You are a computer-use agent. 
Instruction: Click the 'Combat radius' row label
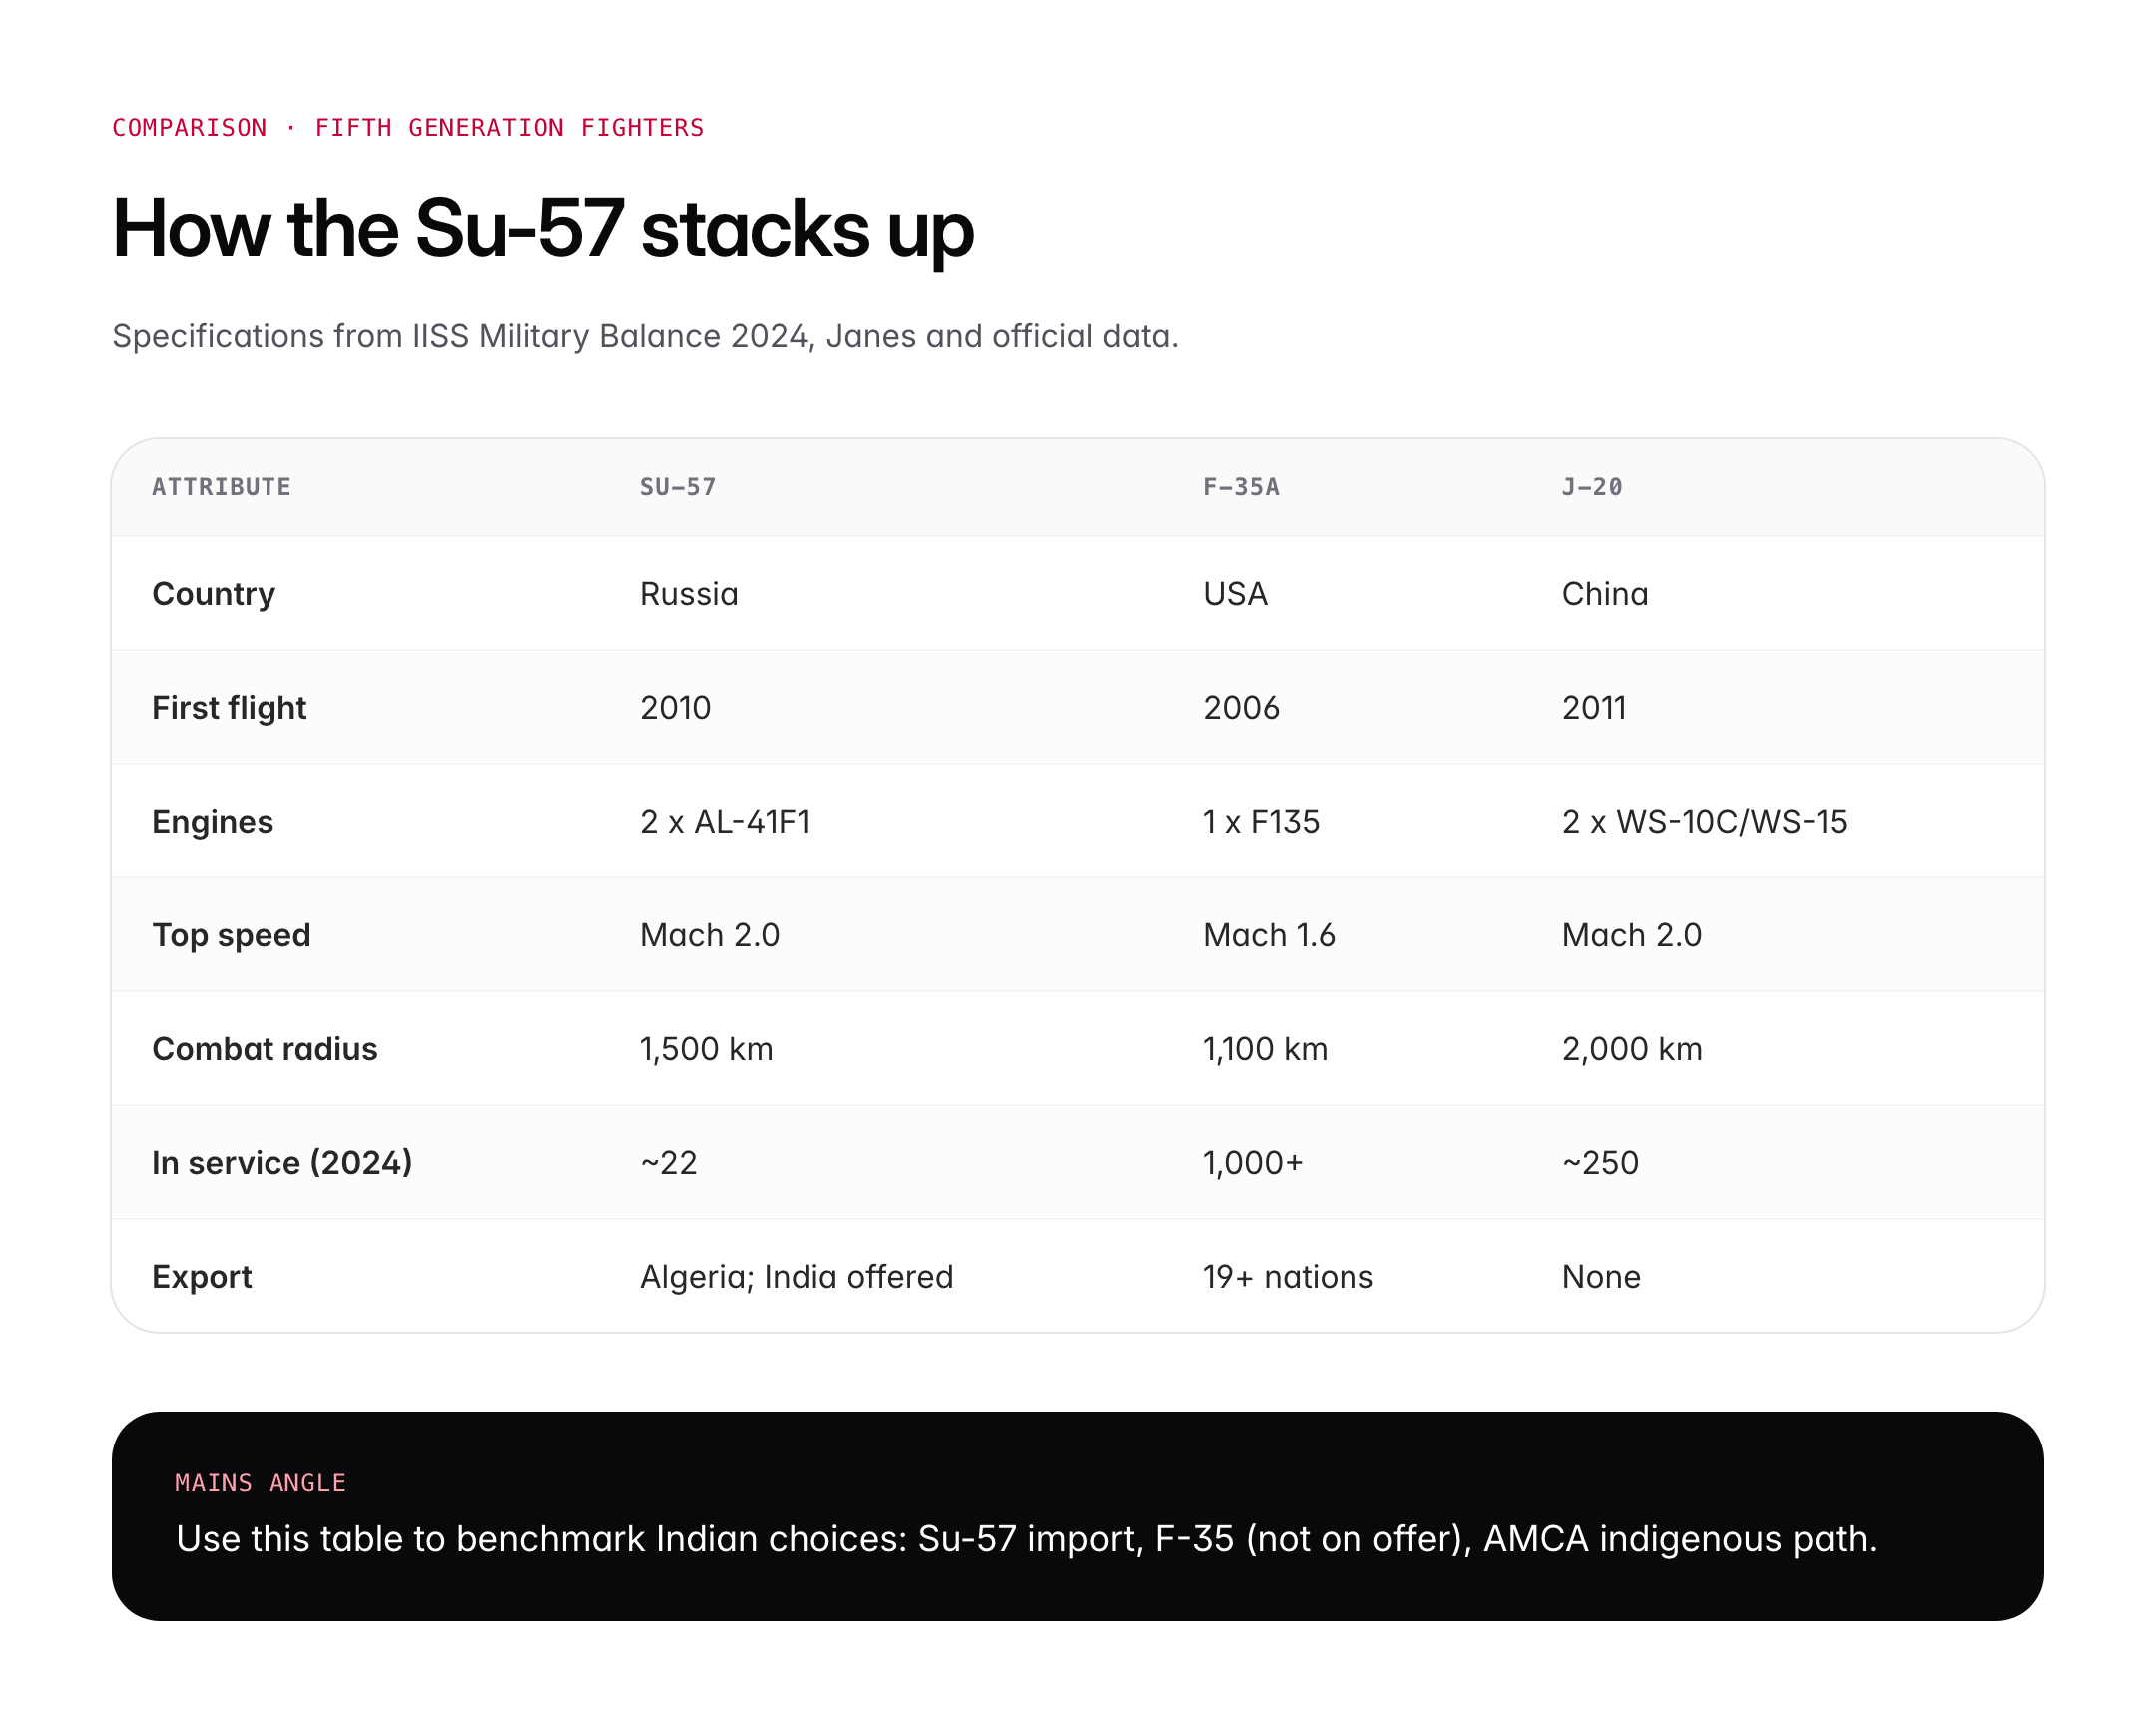click(x=265, y=1049)
